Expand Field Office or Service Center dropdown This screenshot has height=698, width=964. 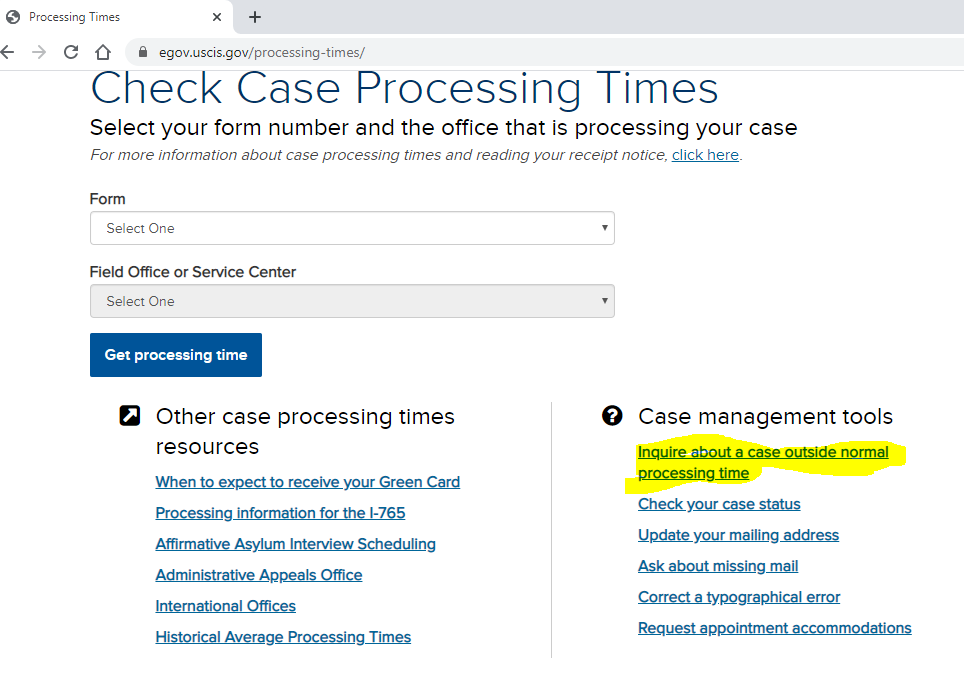(x=352, y=301)
